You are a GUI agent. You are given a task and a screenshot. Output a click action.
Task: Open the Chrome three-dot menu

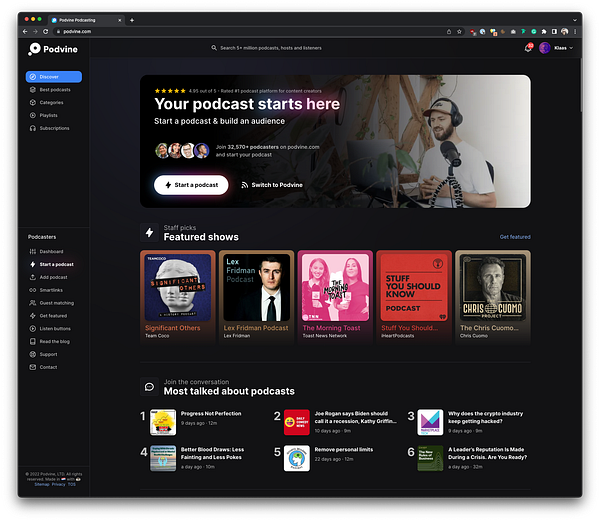(575, 31)
